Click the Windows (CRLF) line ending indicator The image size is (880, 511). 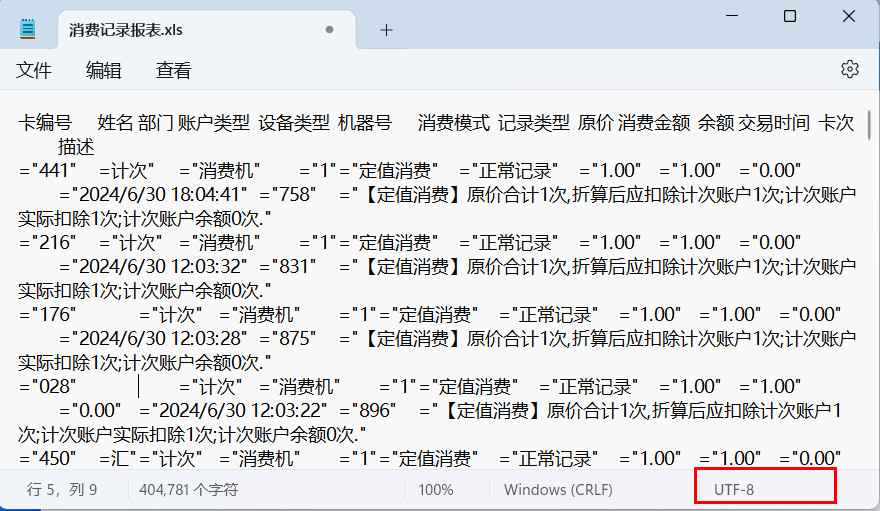[x=558, y=490]
